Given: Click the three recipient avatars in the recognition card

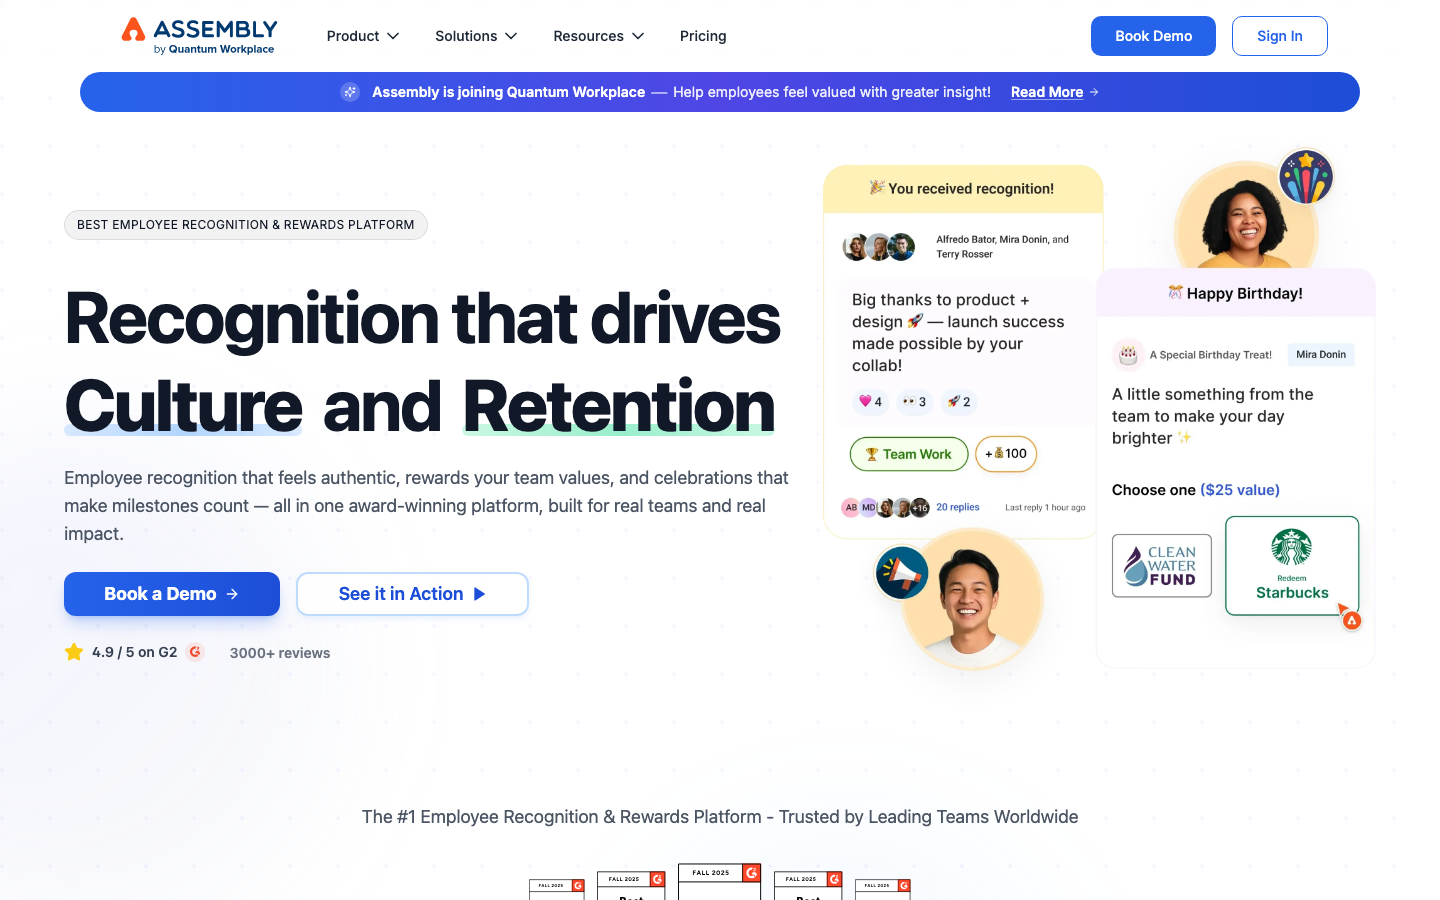Looking at the screenshot, I should click(x=879, y=247).
